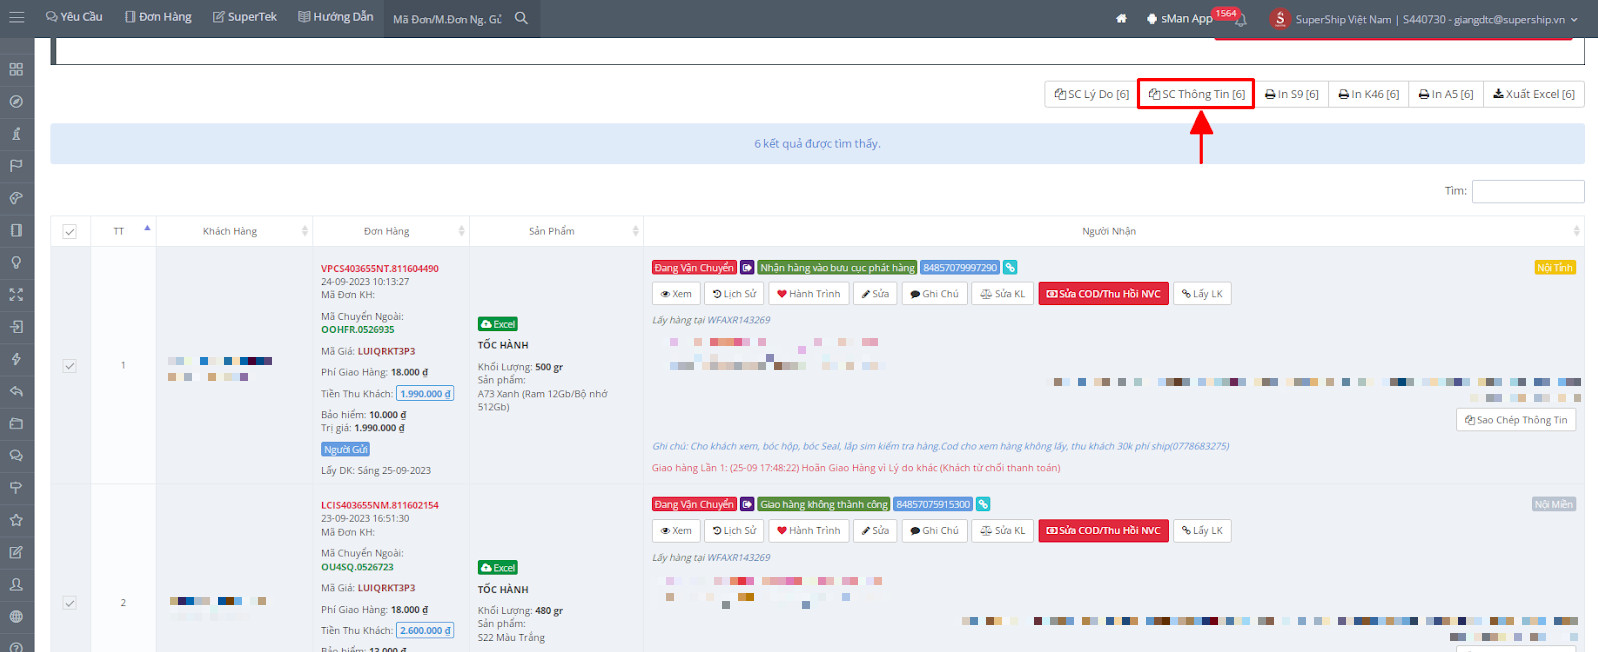The height and width of the screenshot is (652, 1598).
Task: Click Sửa KL button for first order
Action: pos(1002,294)
